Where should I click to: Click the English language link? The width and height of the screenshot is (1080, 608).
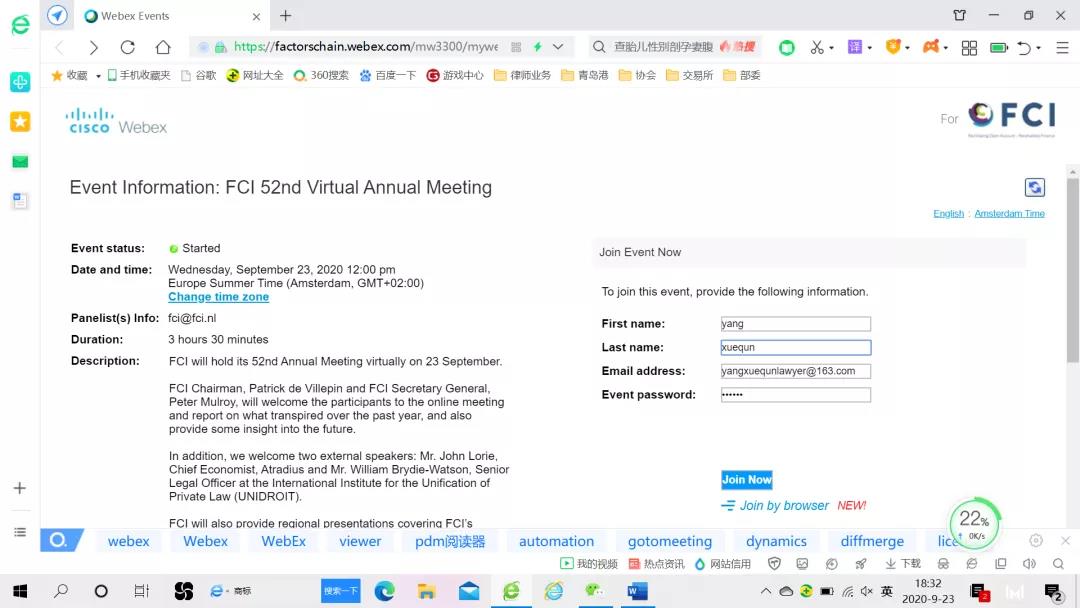[x=948, y=213]
